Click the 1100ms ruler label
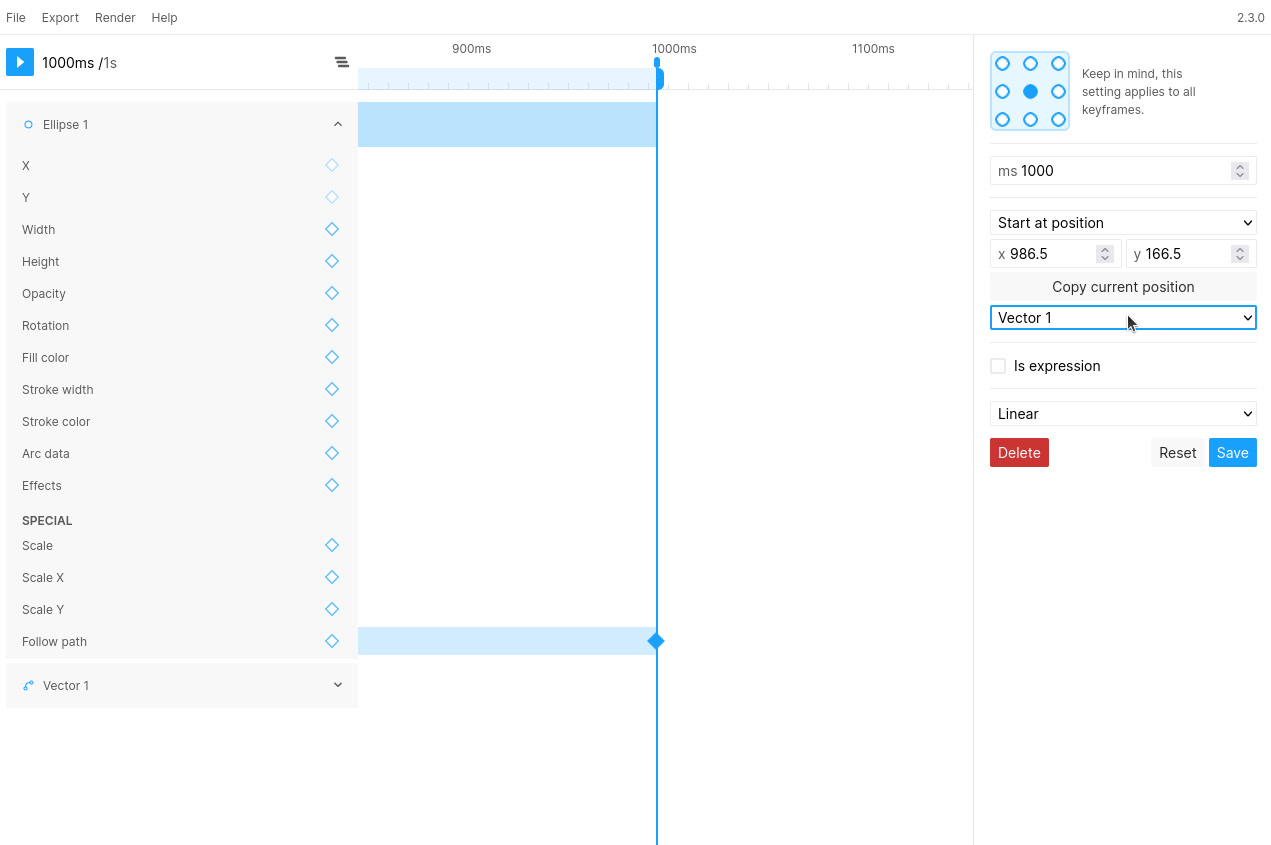Image resolution: width=1271 pixels, height=845 pixels. click(873, 49)
